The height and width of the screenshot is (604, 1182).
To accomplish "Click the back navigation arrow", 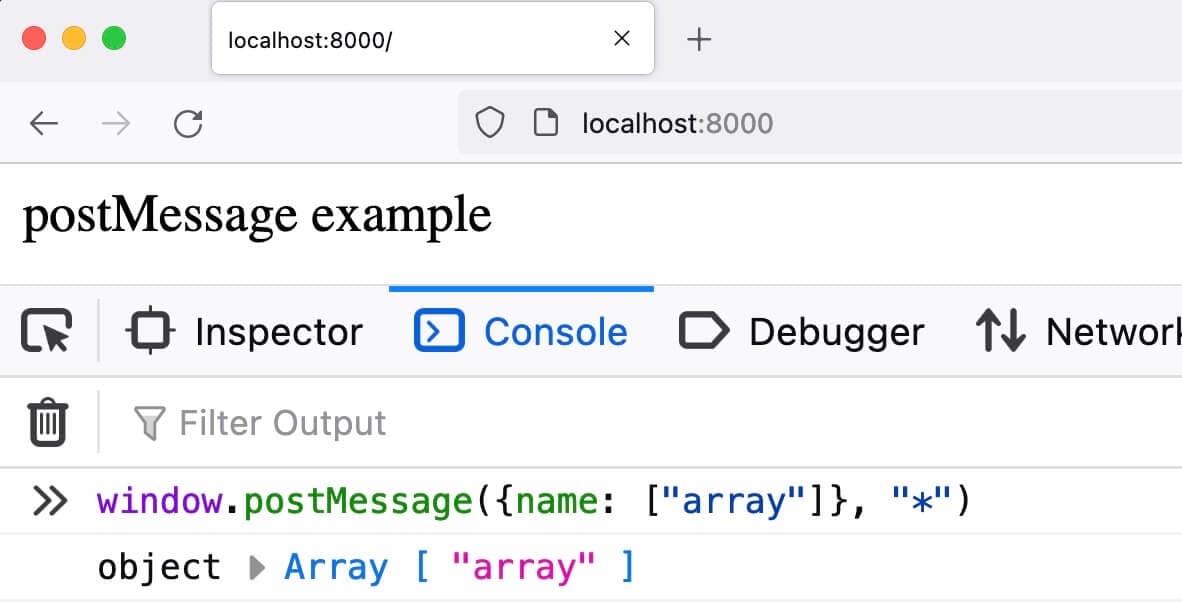I will click(x=46, y=122).
